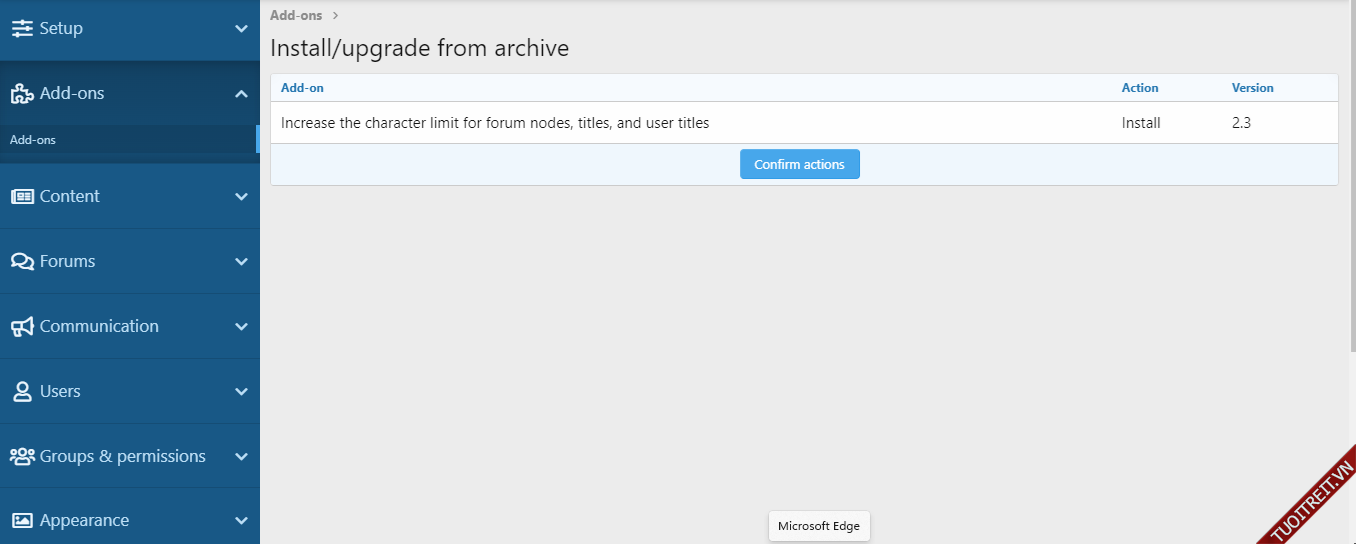Image resolution: width=1356 pixels, height=544 pixels.
Task: Select the character limit add-on row
Action: (x=495, y=124)
